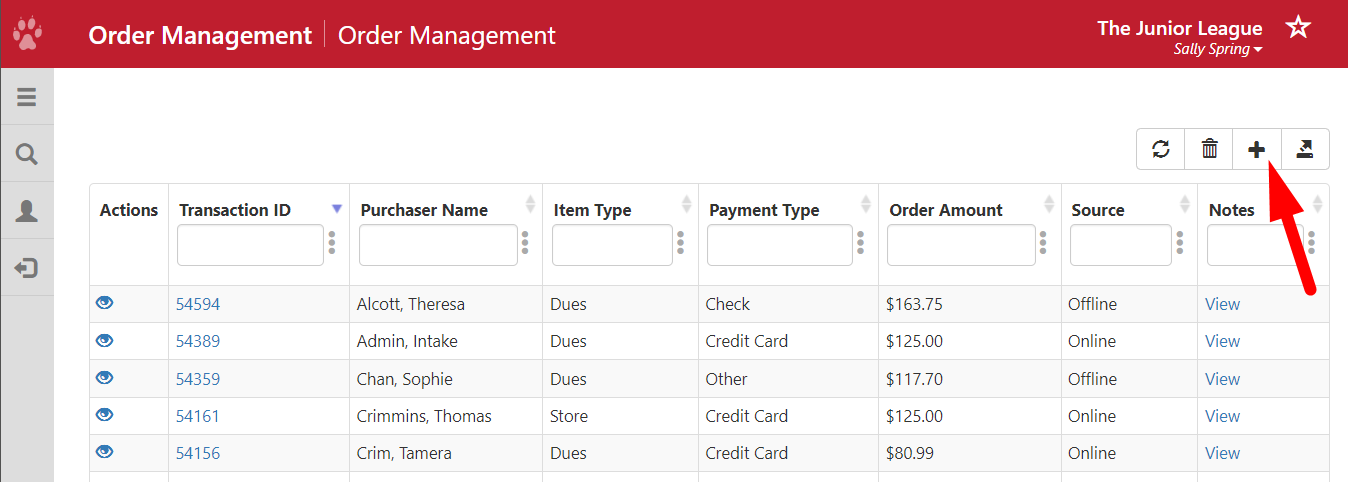Select the $117.70 order amount cell
Viewport: 1348px width, 482px height.
coord(914,379)
